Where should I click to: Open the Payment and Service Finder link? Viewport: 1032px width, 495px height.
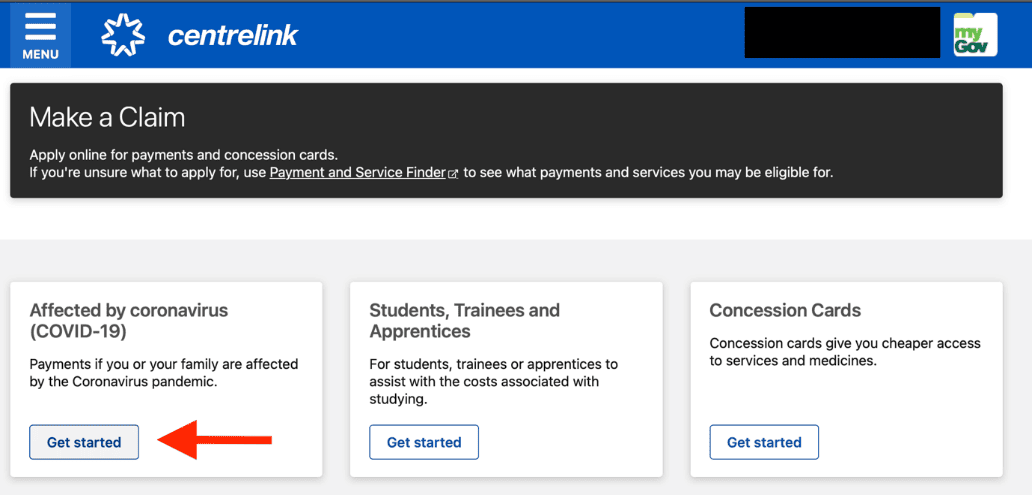coord(358,173)
